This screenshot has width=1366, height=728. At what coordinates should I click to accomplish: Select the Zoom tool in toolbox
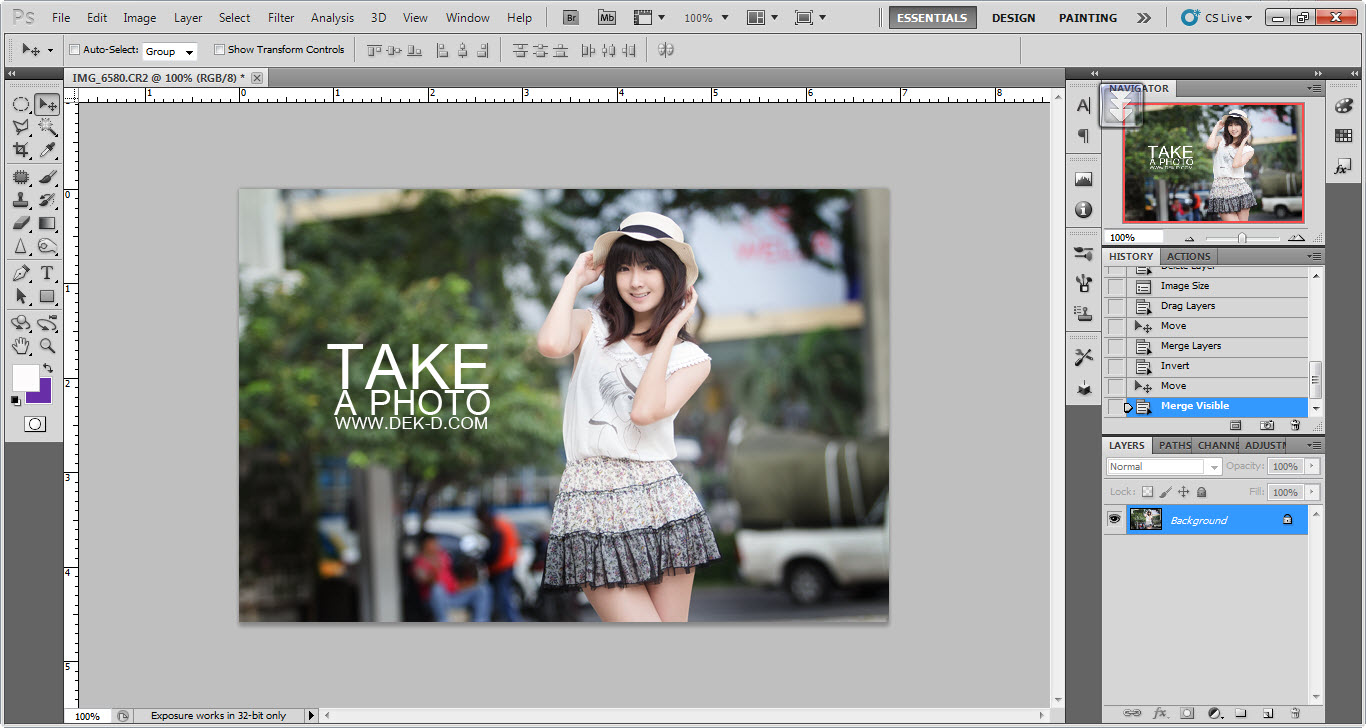pos(47,346)
